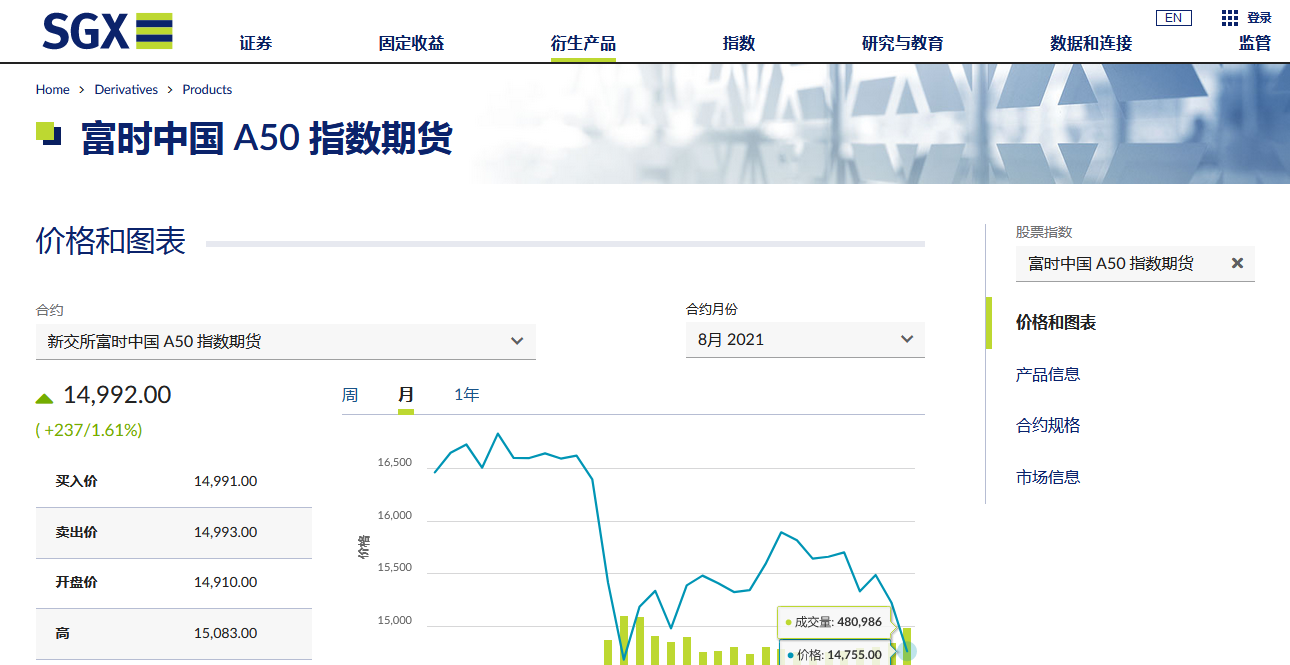
Task: Select 价格和图表 in the sidebar
Action: pyautogui.click(x=1056, y=323)
